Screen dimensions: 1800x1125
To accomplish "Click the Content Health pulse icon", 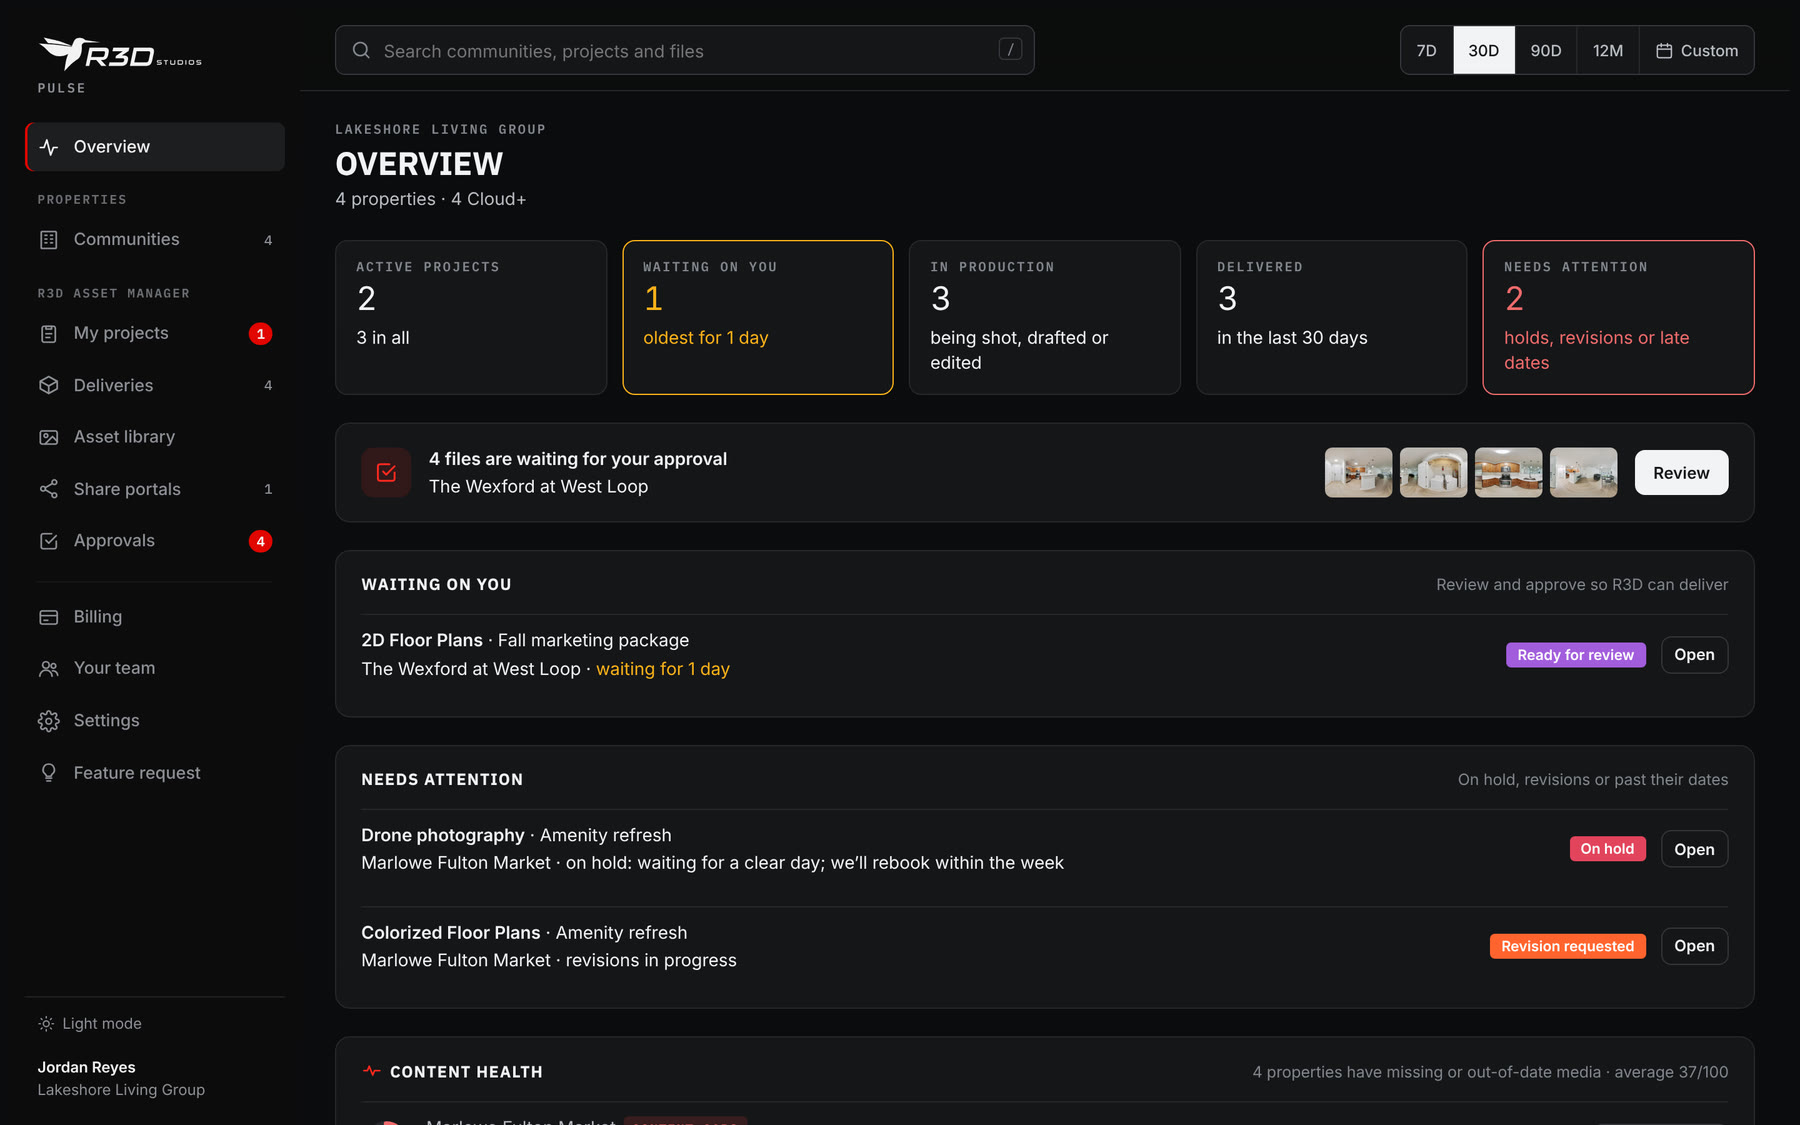I will pyautogui.click(x=372, y=1071).
